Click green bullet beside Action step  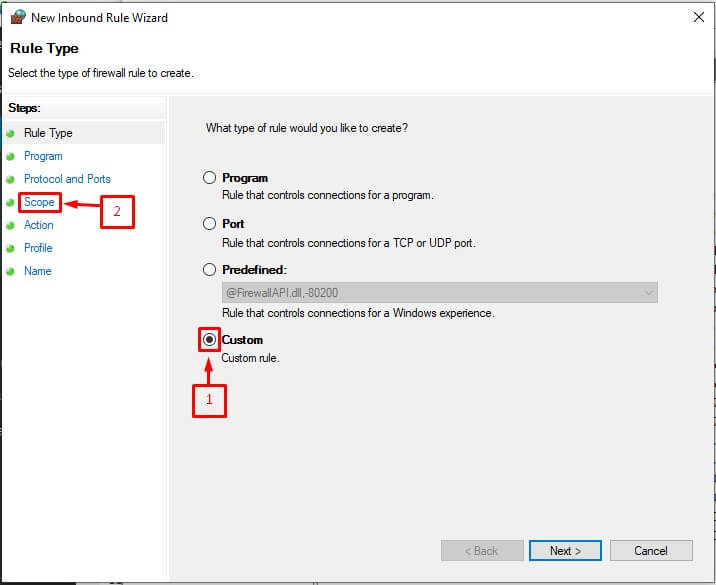coord(11,225)
